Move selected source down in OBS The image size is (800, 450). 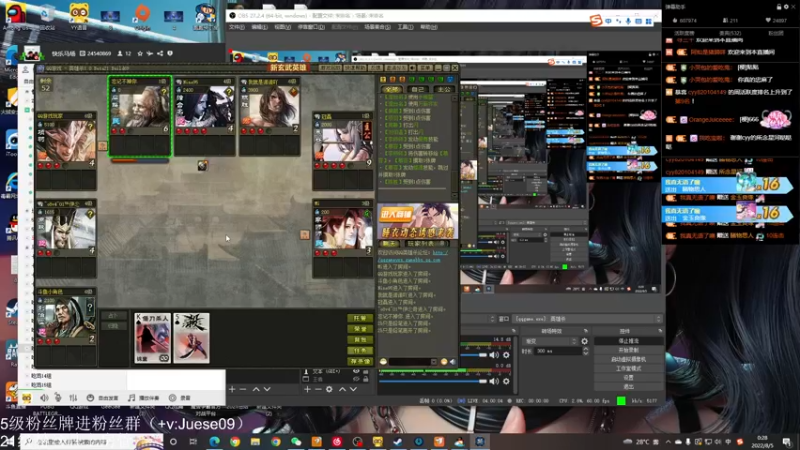click(353, 389)
